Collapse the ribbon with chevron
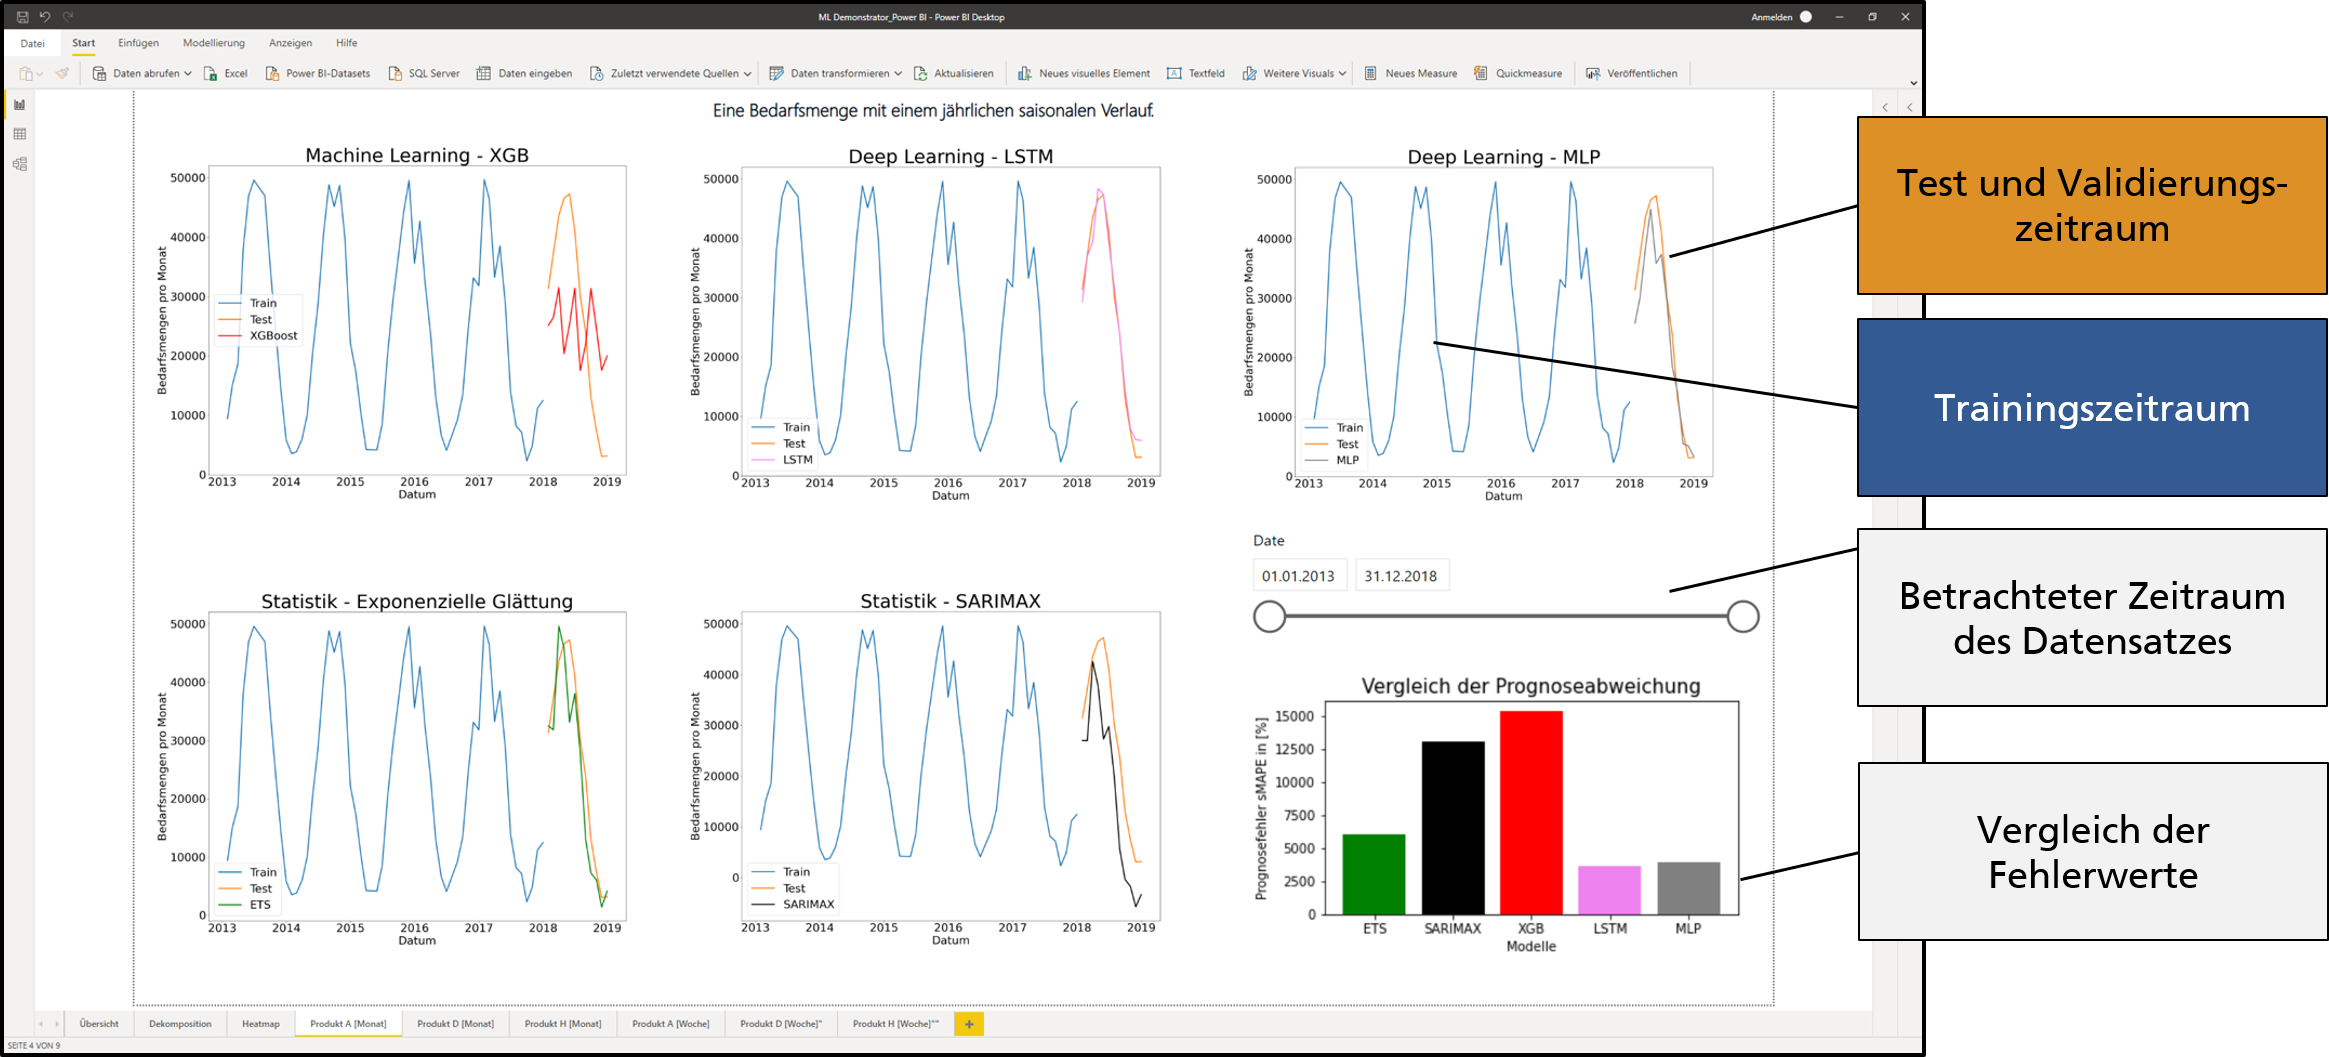2329x1057 pixels. click(x=1913, y=84)
